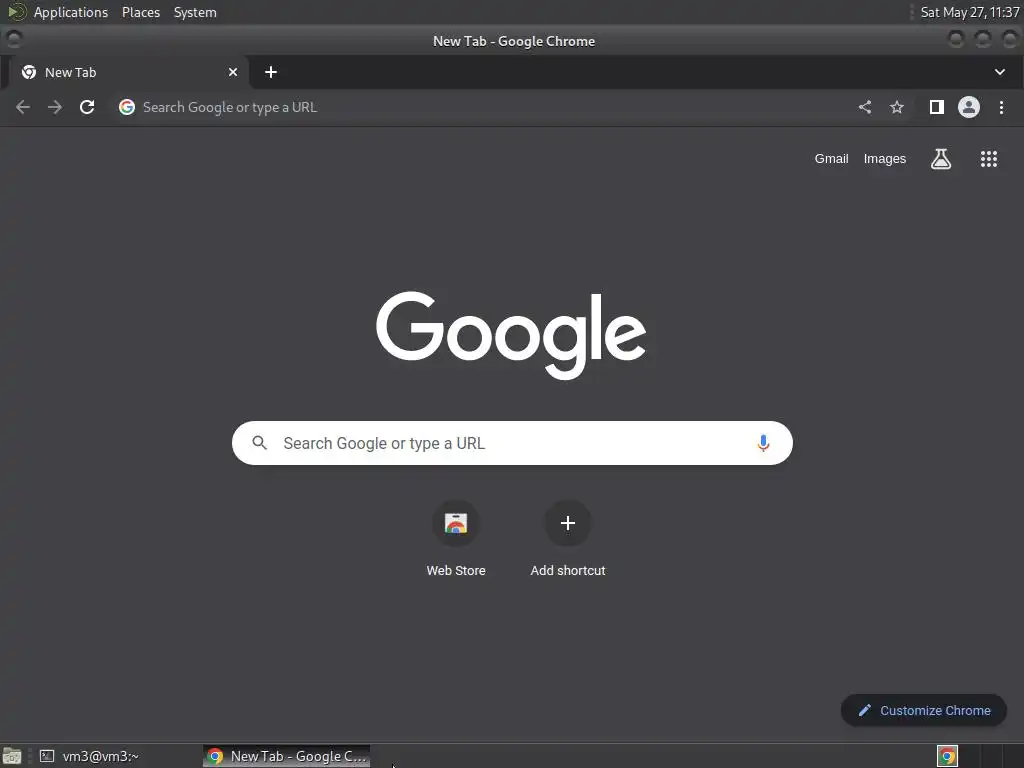Click the clock showing Sat May 27
1024x768 pixels.
[970, 12]
